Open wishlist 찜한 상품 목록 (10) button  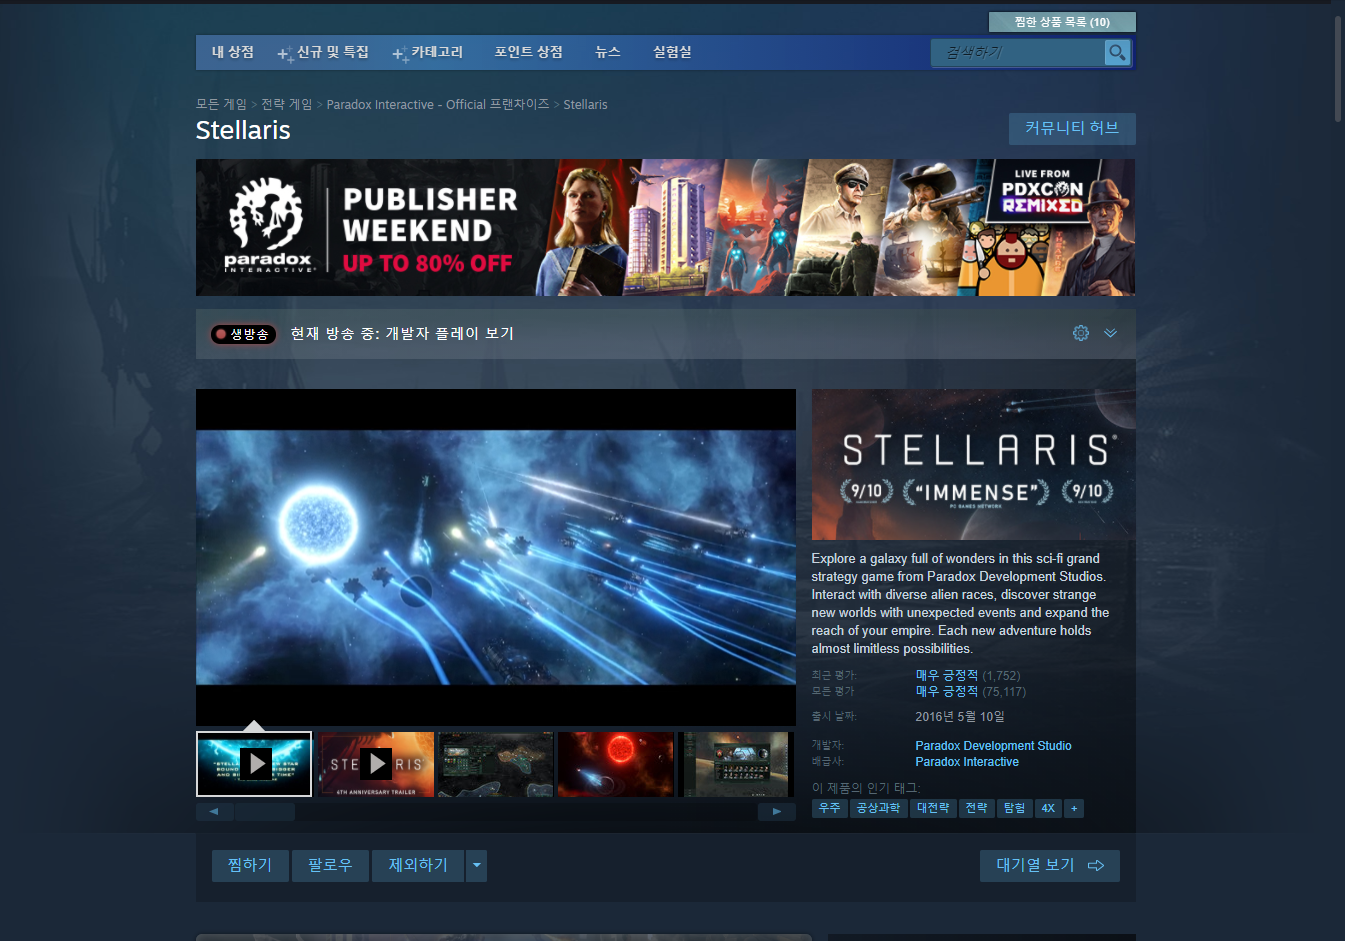(1062, 22)
